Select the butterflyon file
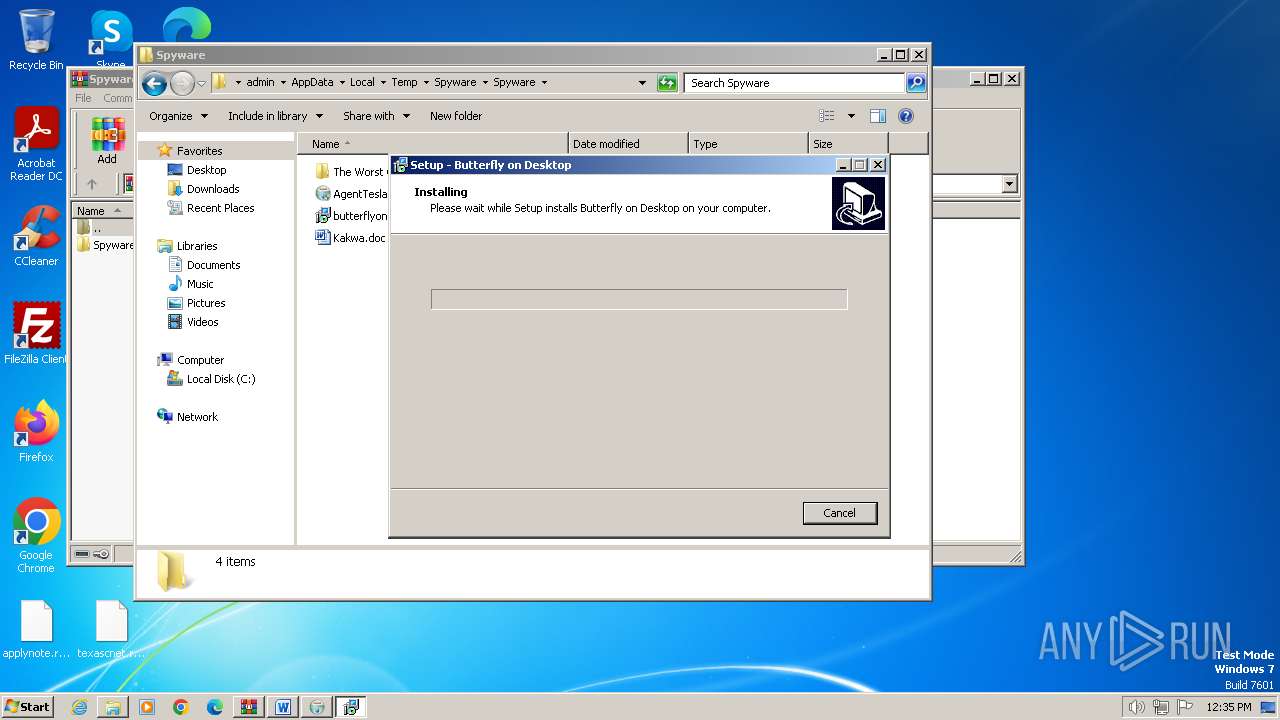This screenshot has height=720, width=1280. 351,216
